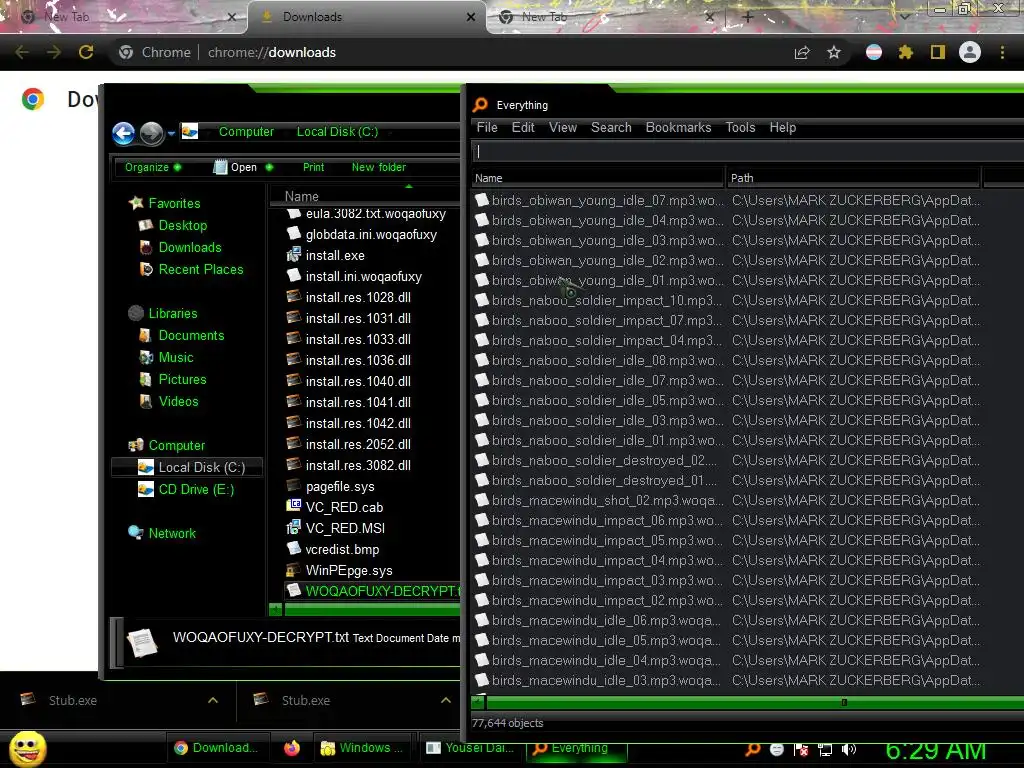Click the Explorer file list horizontal scrollbar
Viewport: 1024px width, 768px height.
(372, 609)
